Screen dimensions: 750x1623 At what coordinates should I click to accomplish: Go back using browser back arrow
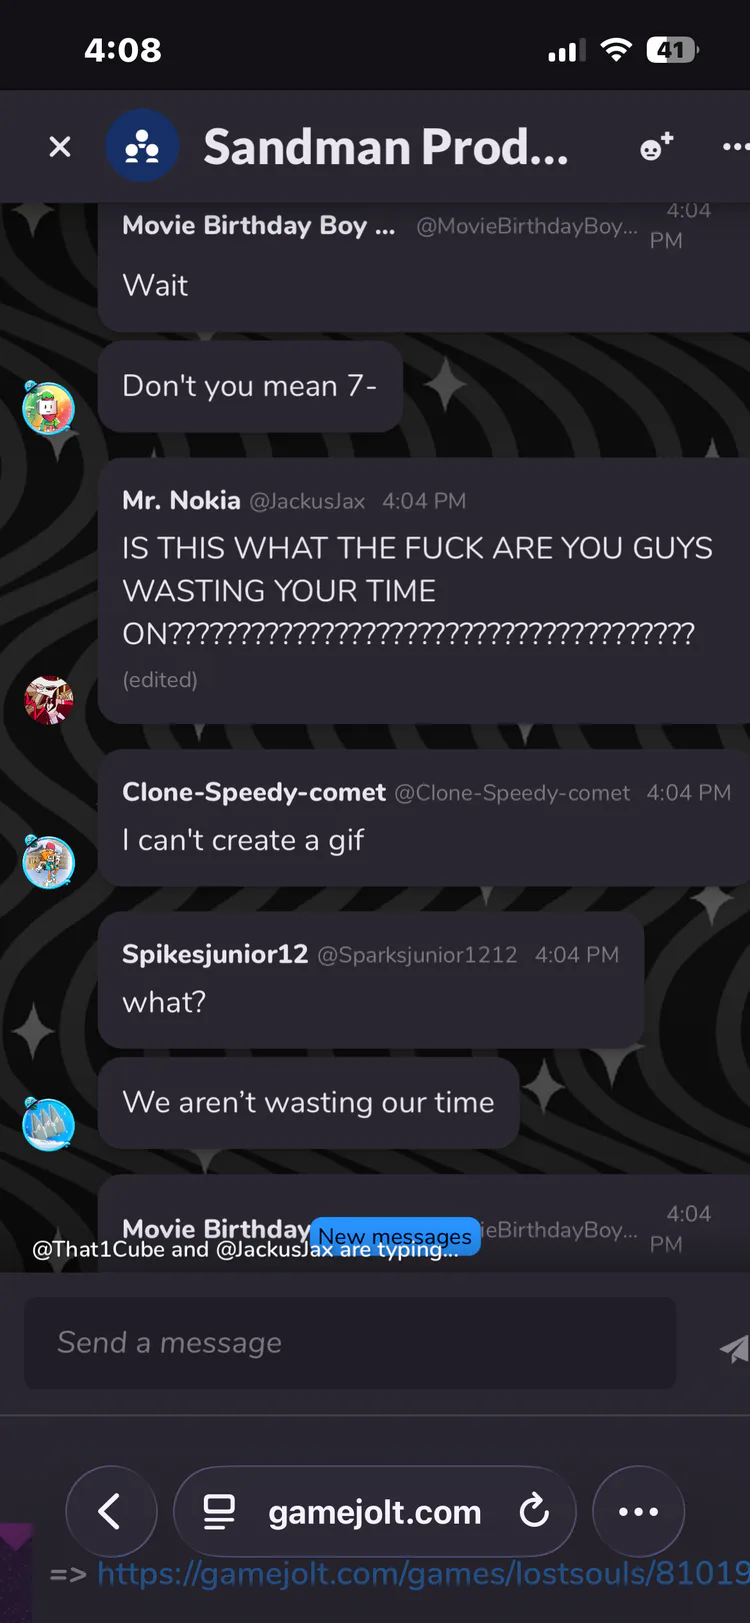coord(111,1511)
